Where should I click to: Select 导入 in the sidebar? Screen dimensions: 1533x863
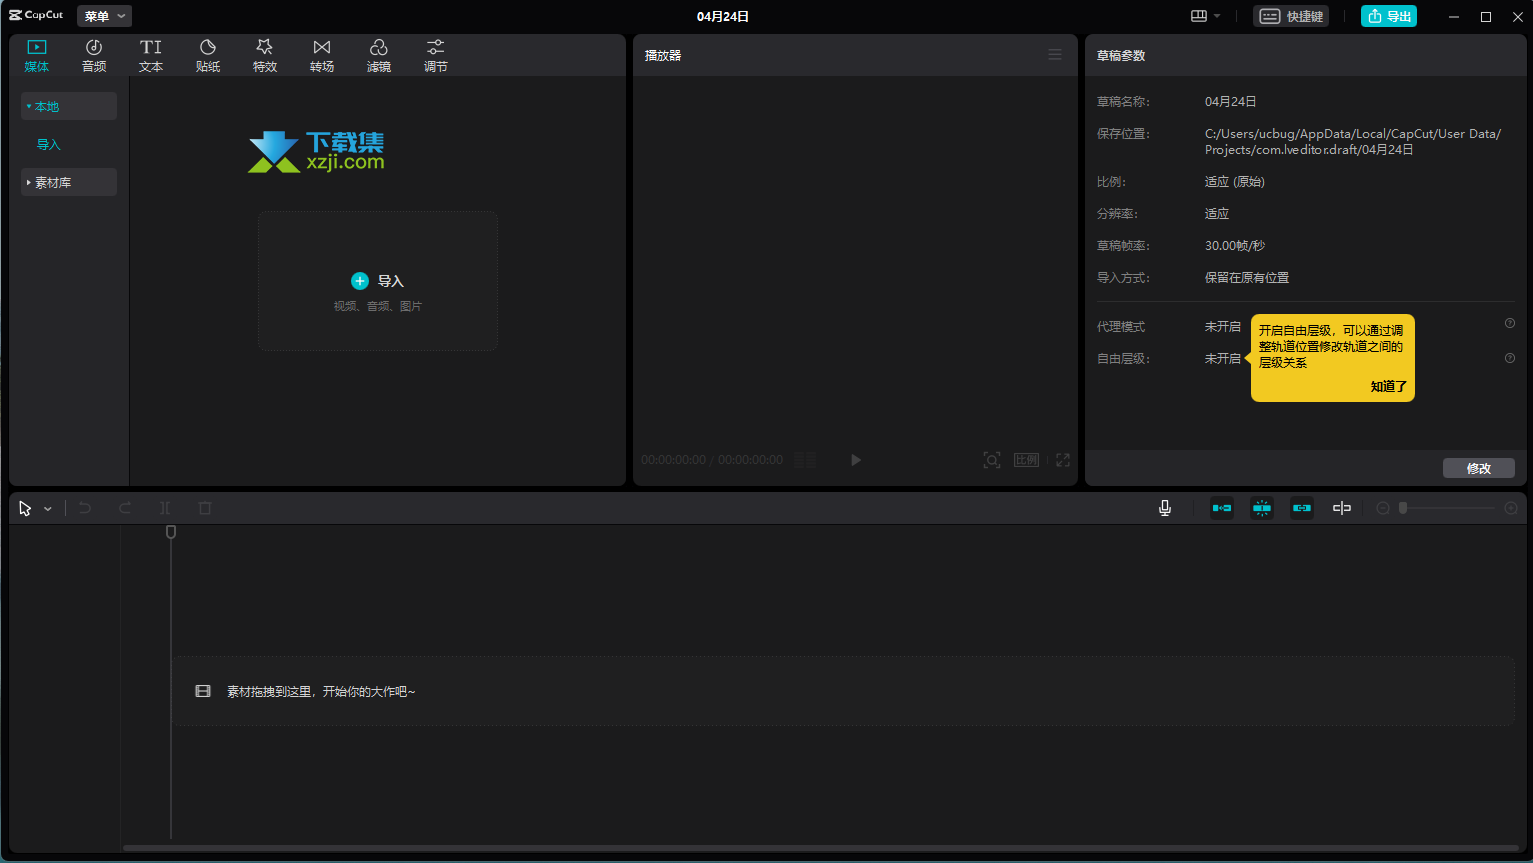(x=49, y=145)
